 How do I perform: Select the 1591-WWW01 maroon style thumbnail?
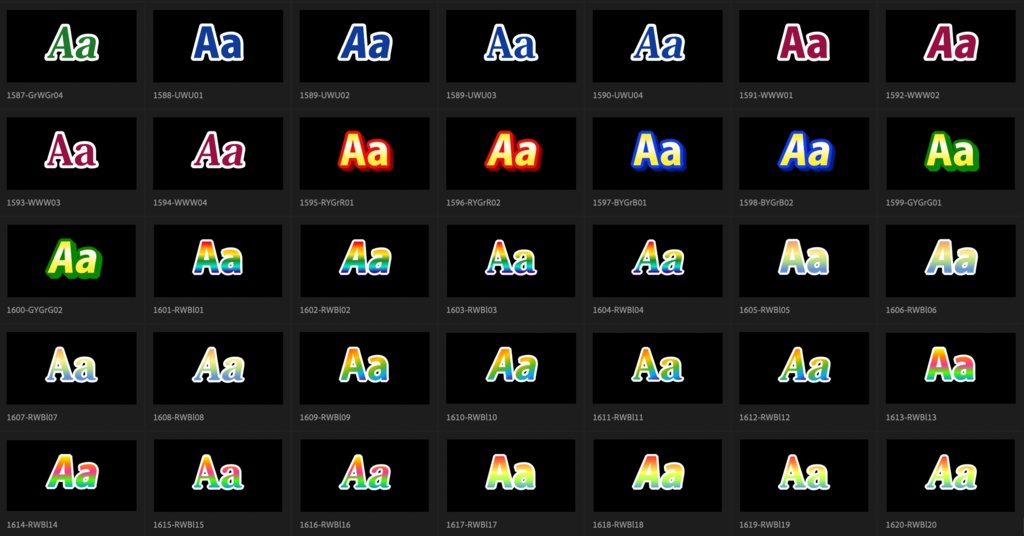804,46
